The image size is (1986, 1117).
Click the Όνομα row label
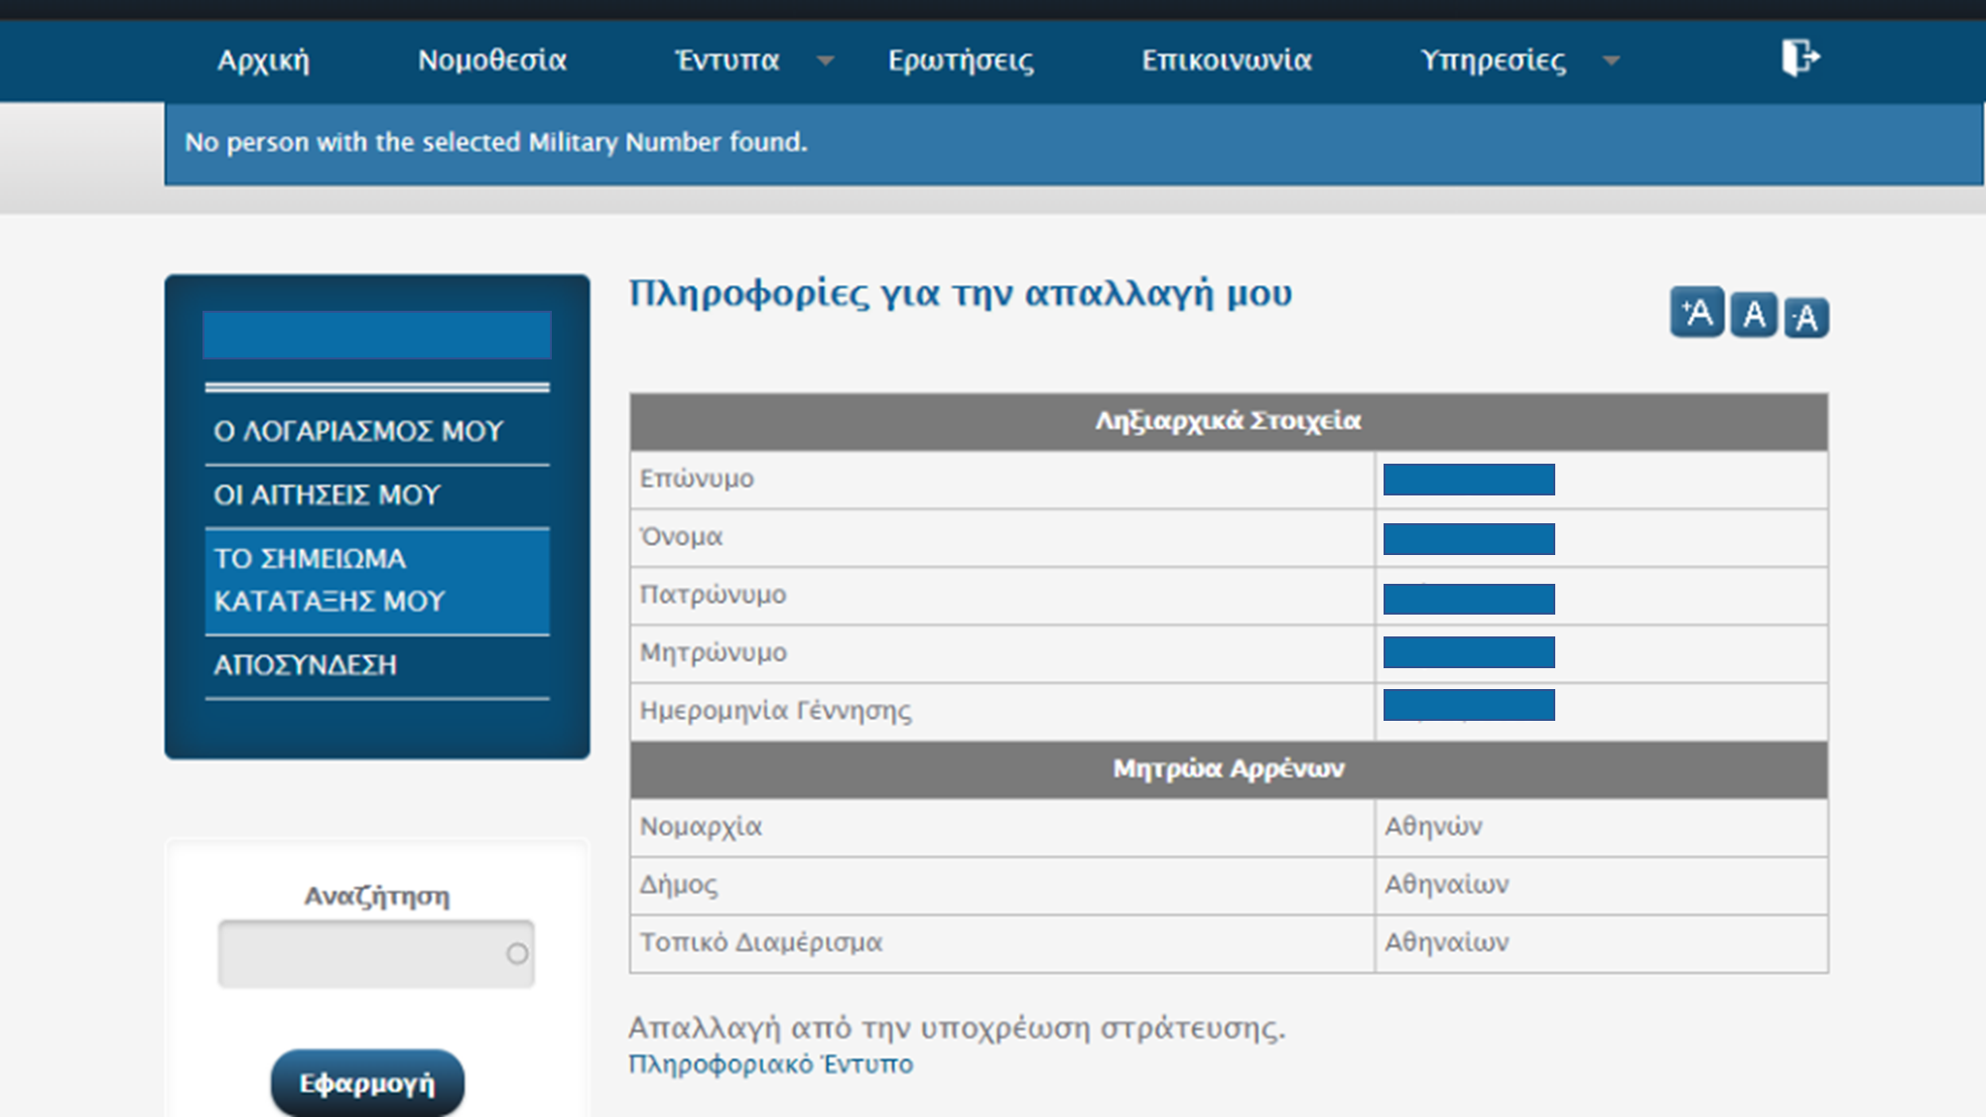pyautogui.click(x=681, y=537)
